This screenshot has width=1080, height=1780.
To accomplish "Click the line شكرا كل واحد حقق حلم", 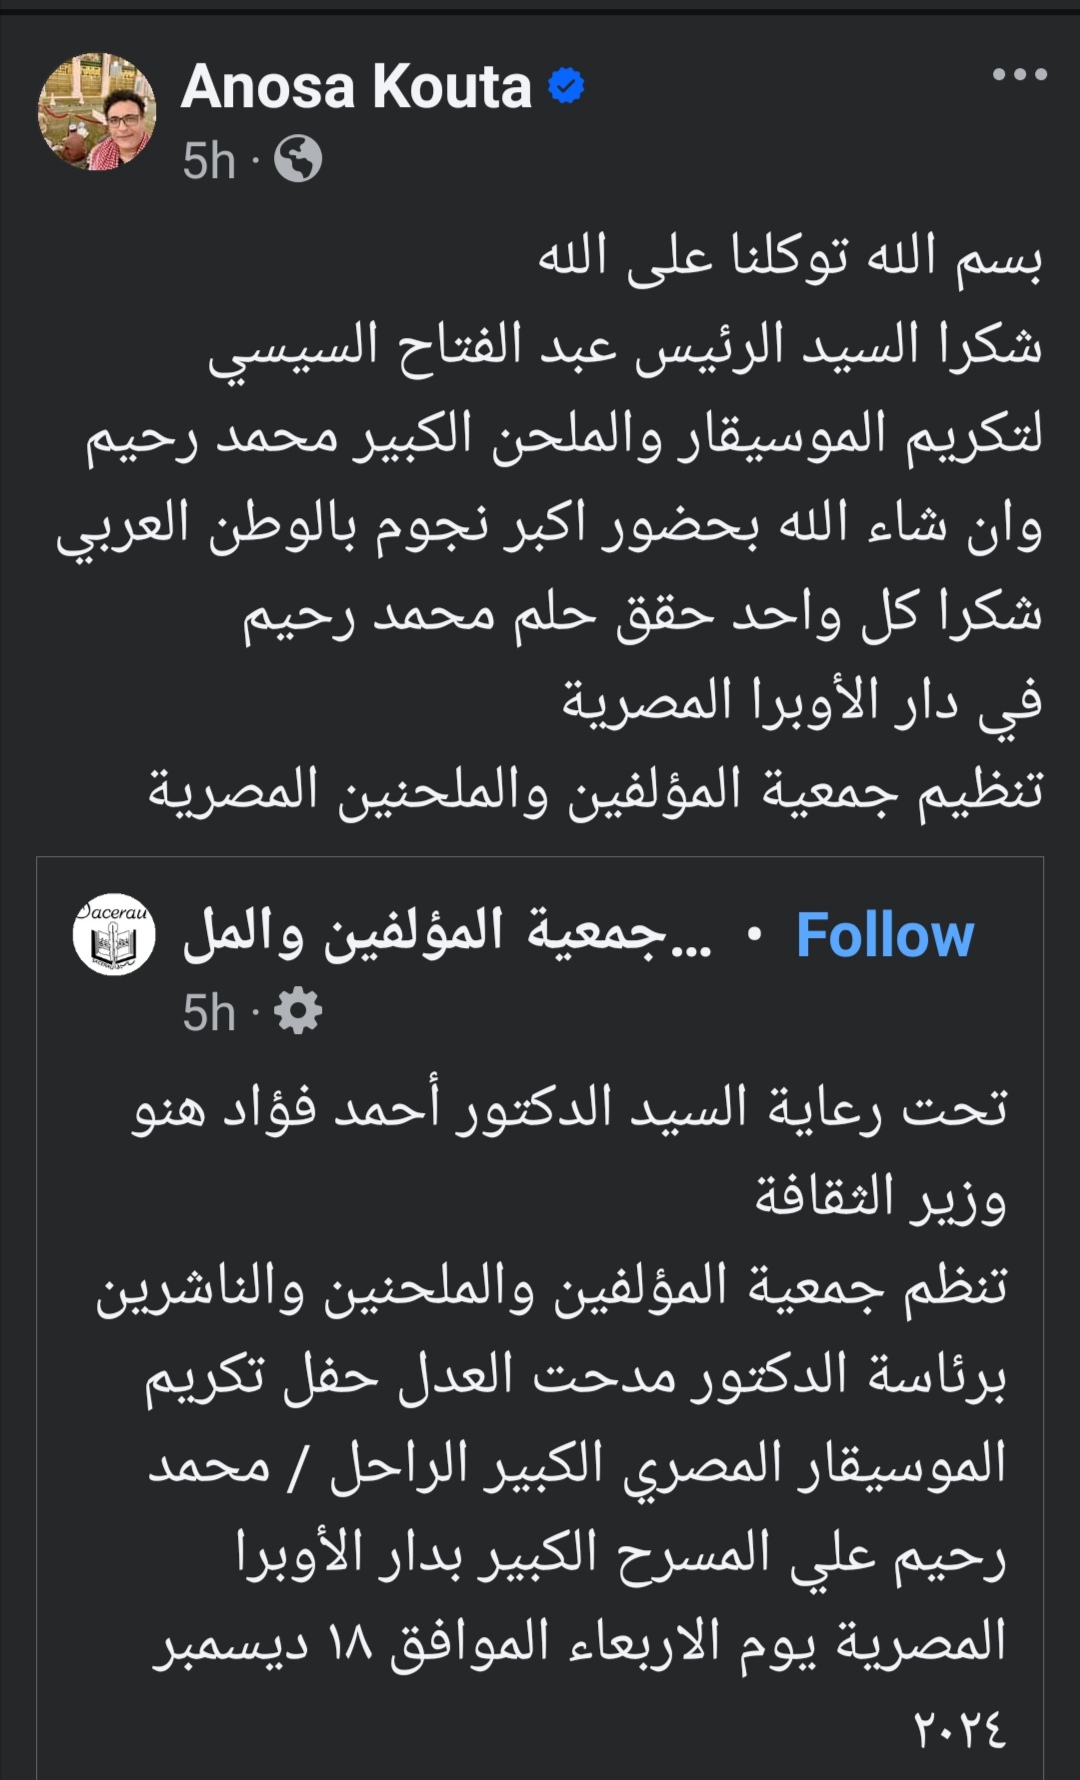I will point(642,612).
